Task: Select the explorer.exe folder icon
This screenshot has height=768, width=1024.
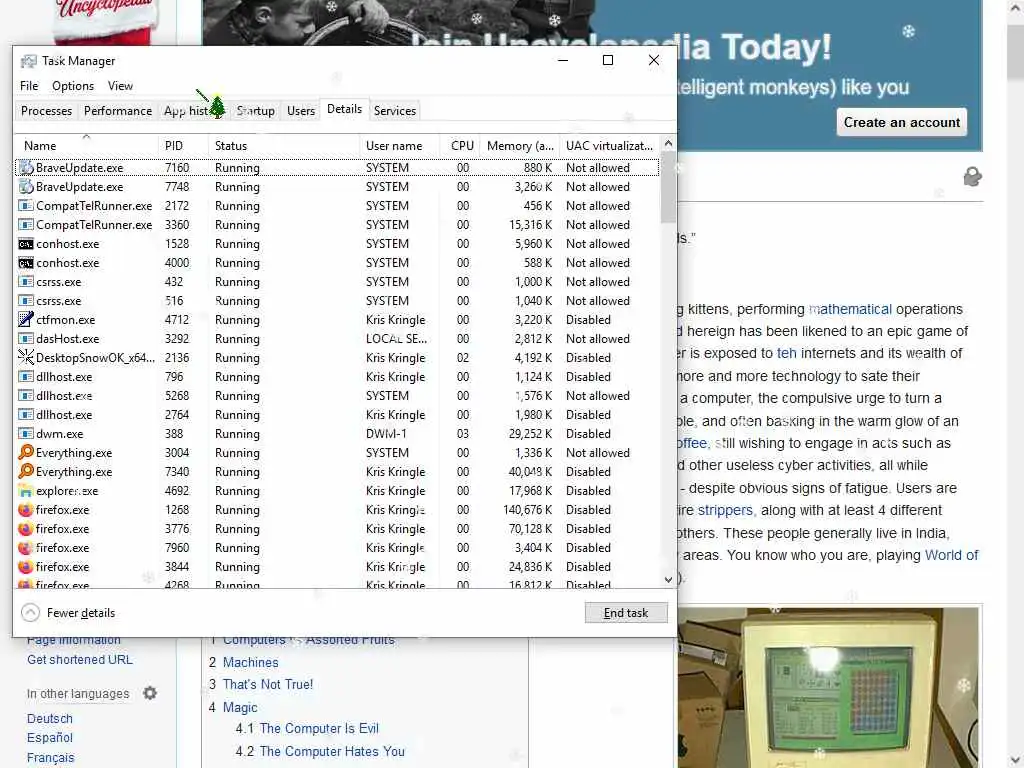Action: [26, 490]
